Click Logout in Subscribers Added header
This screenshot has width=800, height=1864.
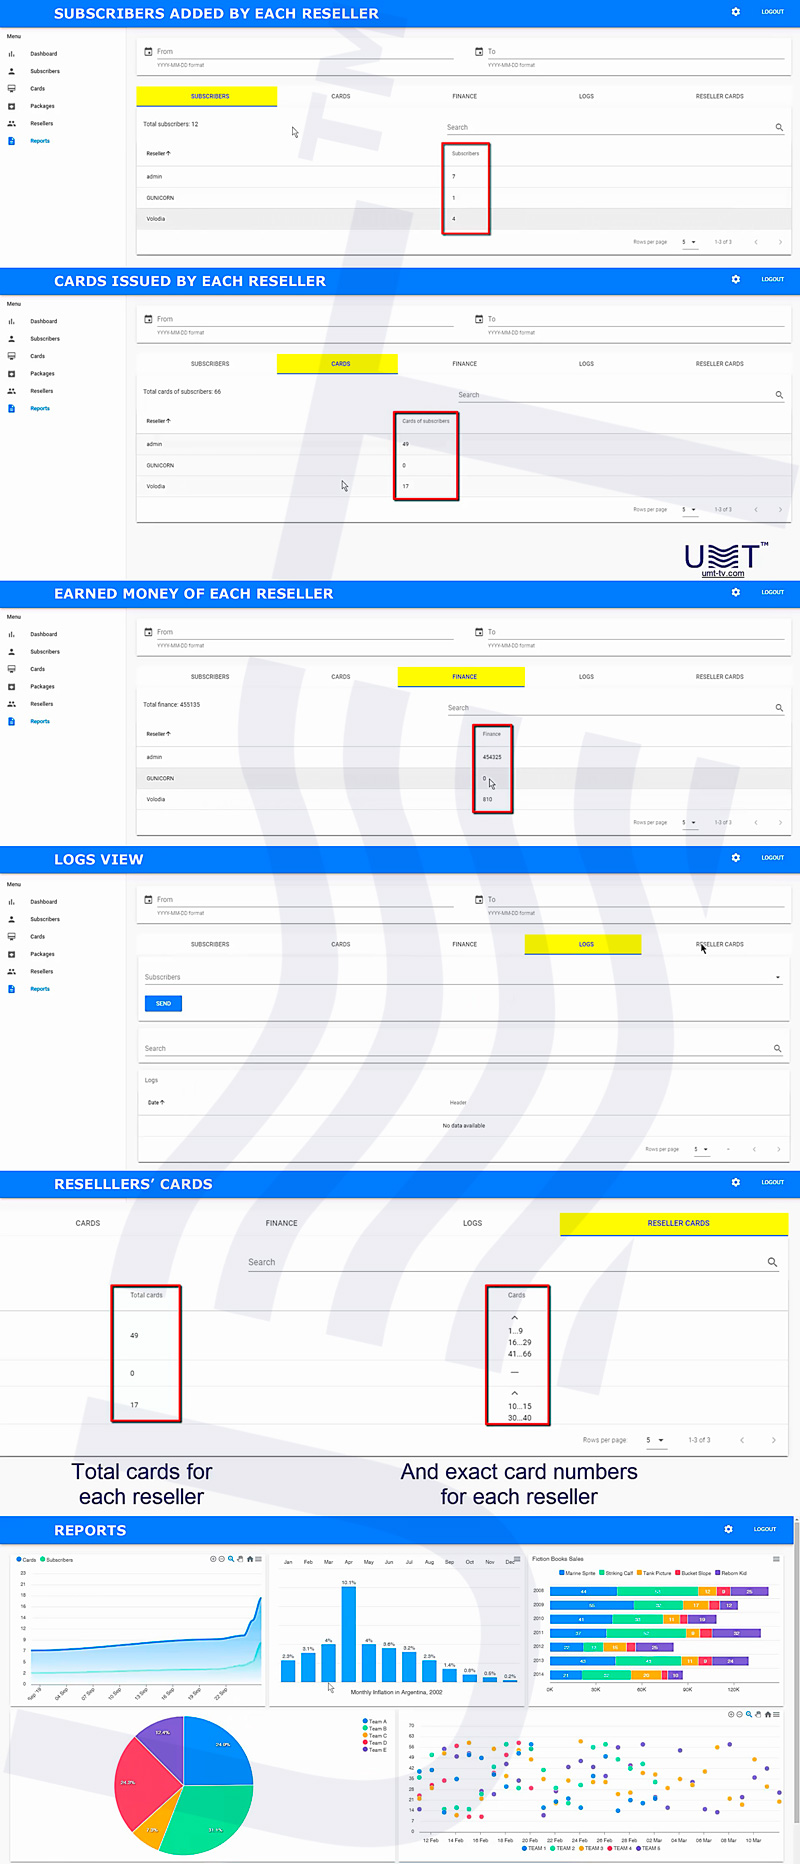tap(772, 12)
